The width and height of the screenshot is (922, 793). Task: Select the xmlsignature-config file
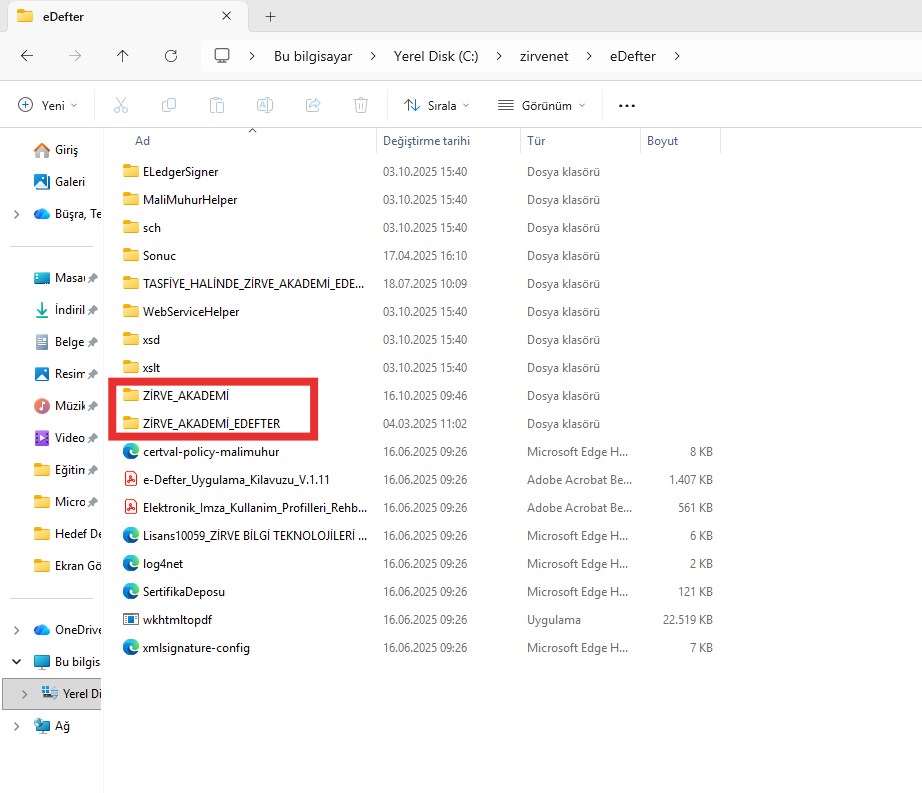pos(186,648)
